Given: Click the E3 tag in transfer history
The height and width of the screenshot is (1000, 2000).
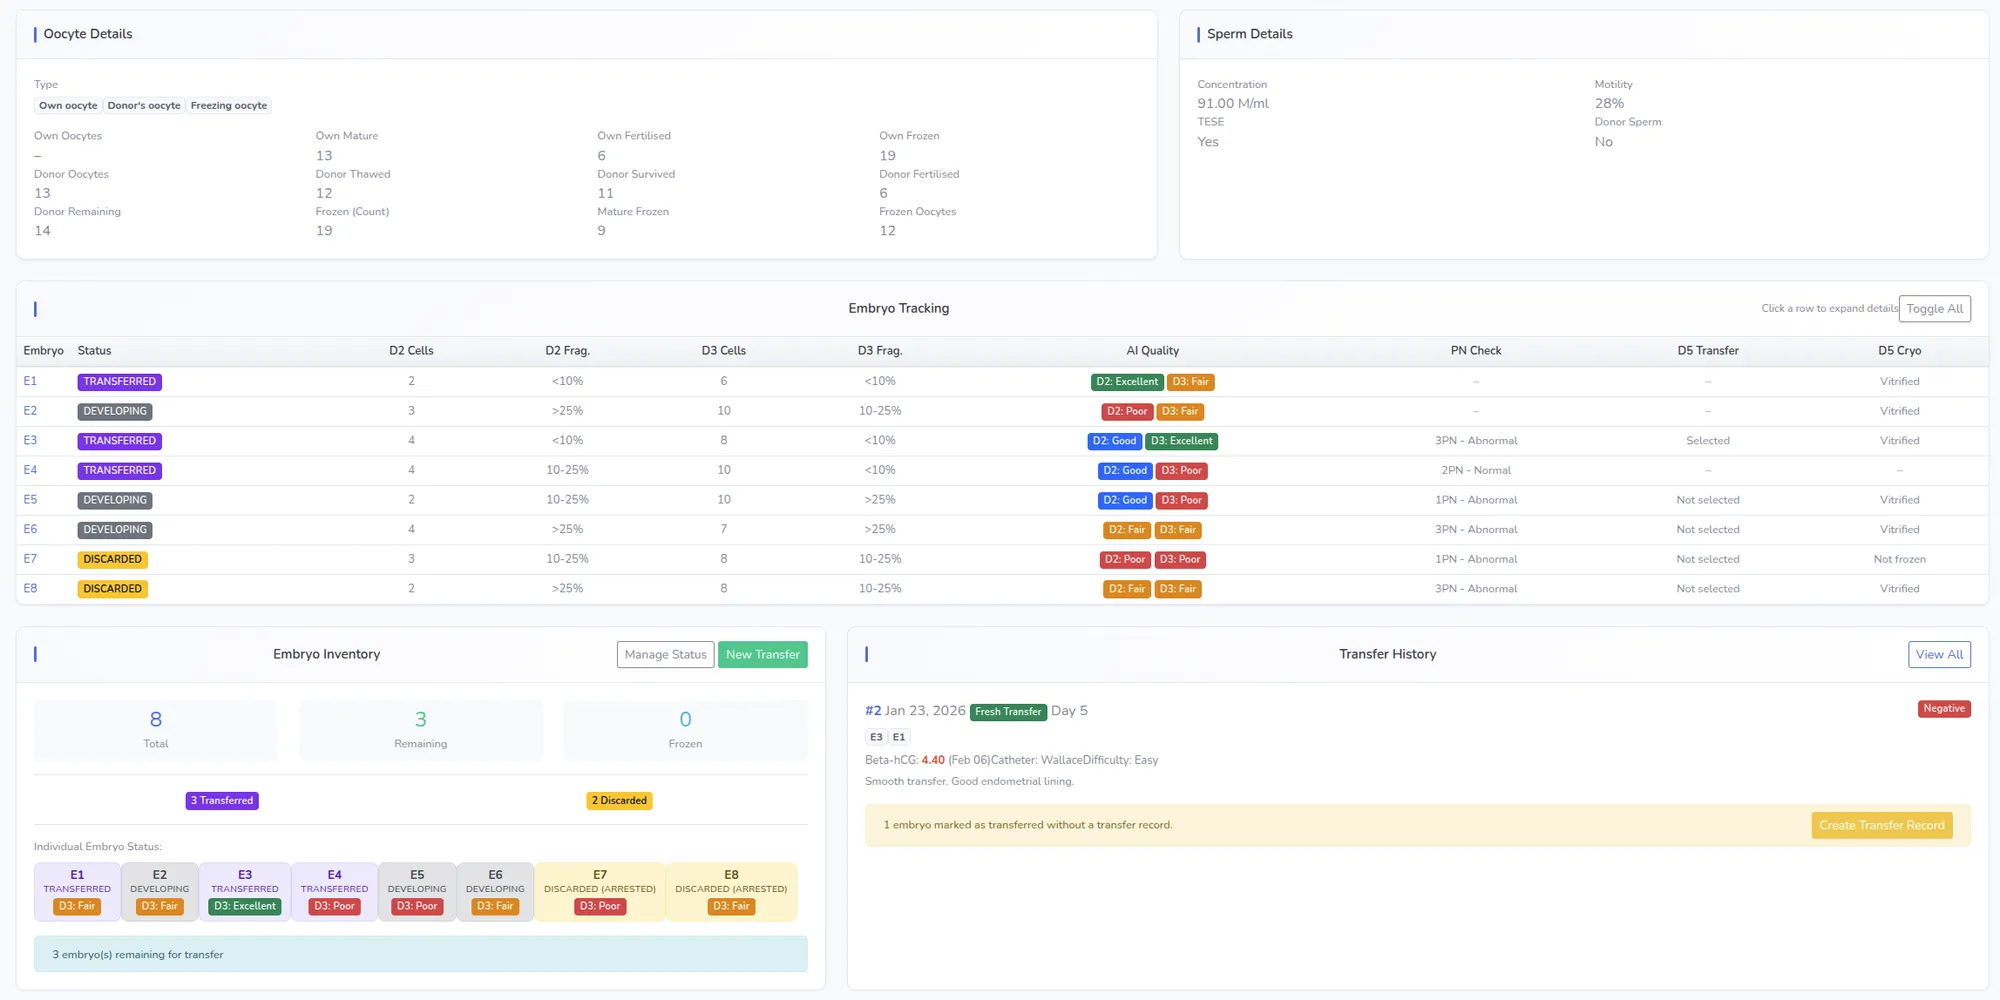Looking at the screenshot, I should click(x=876, y=738).
